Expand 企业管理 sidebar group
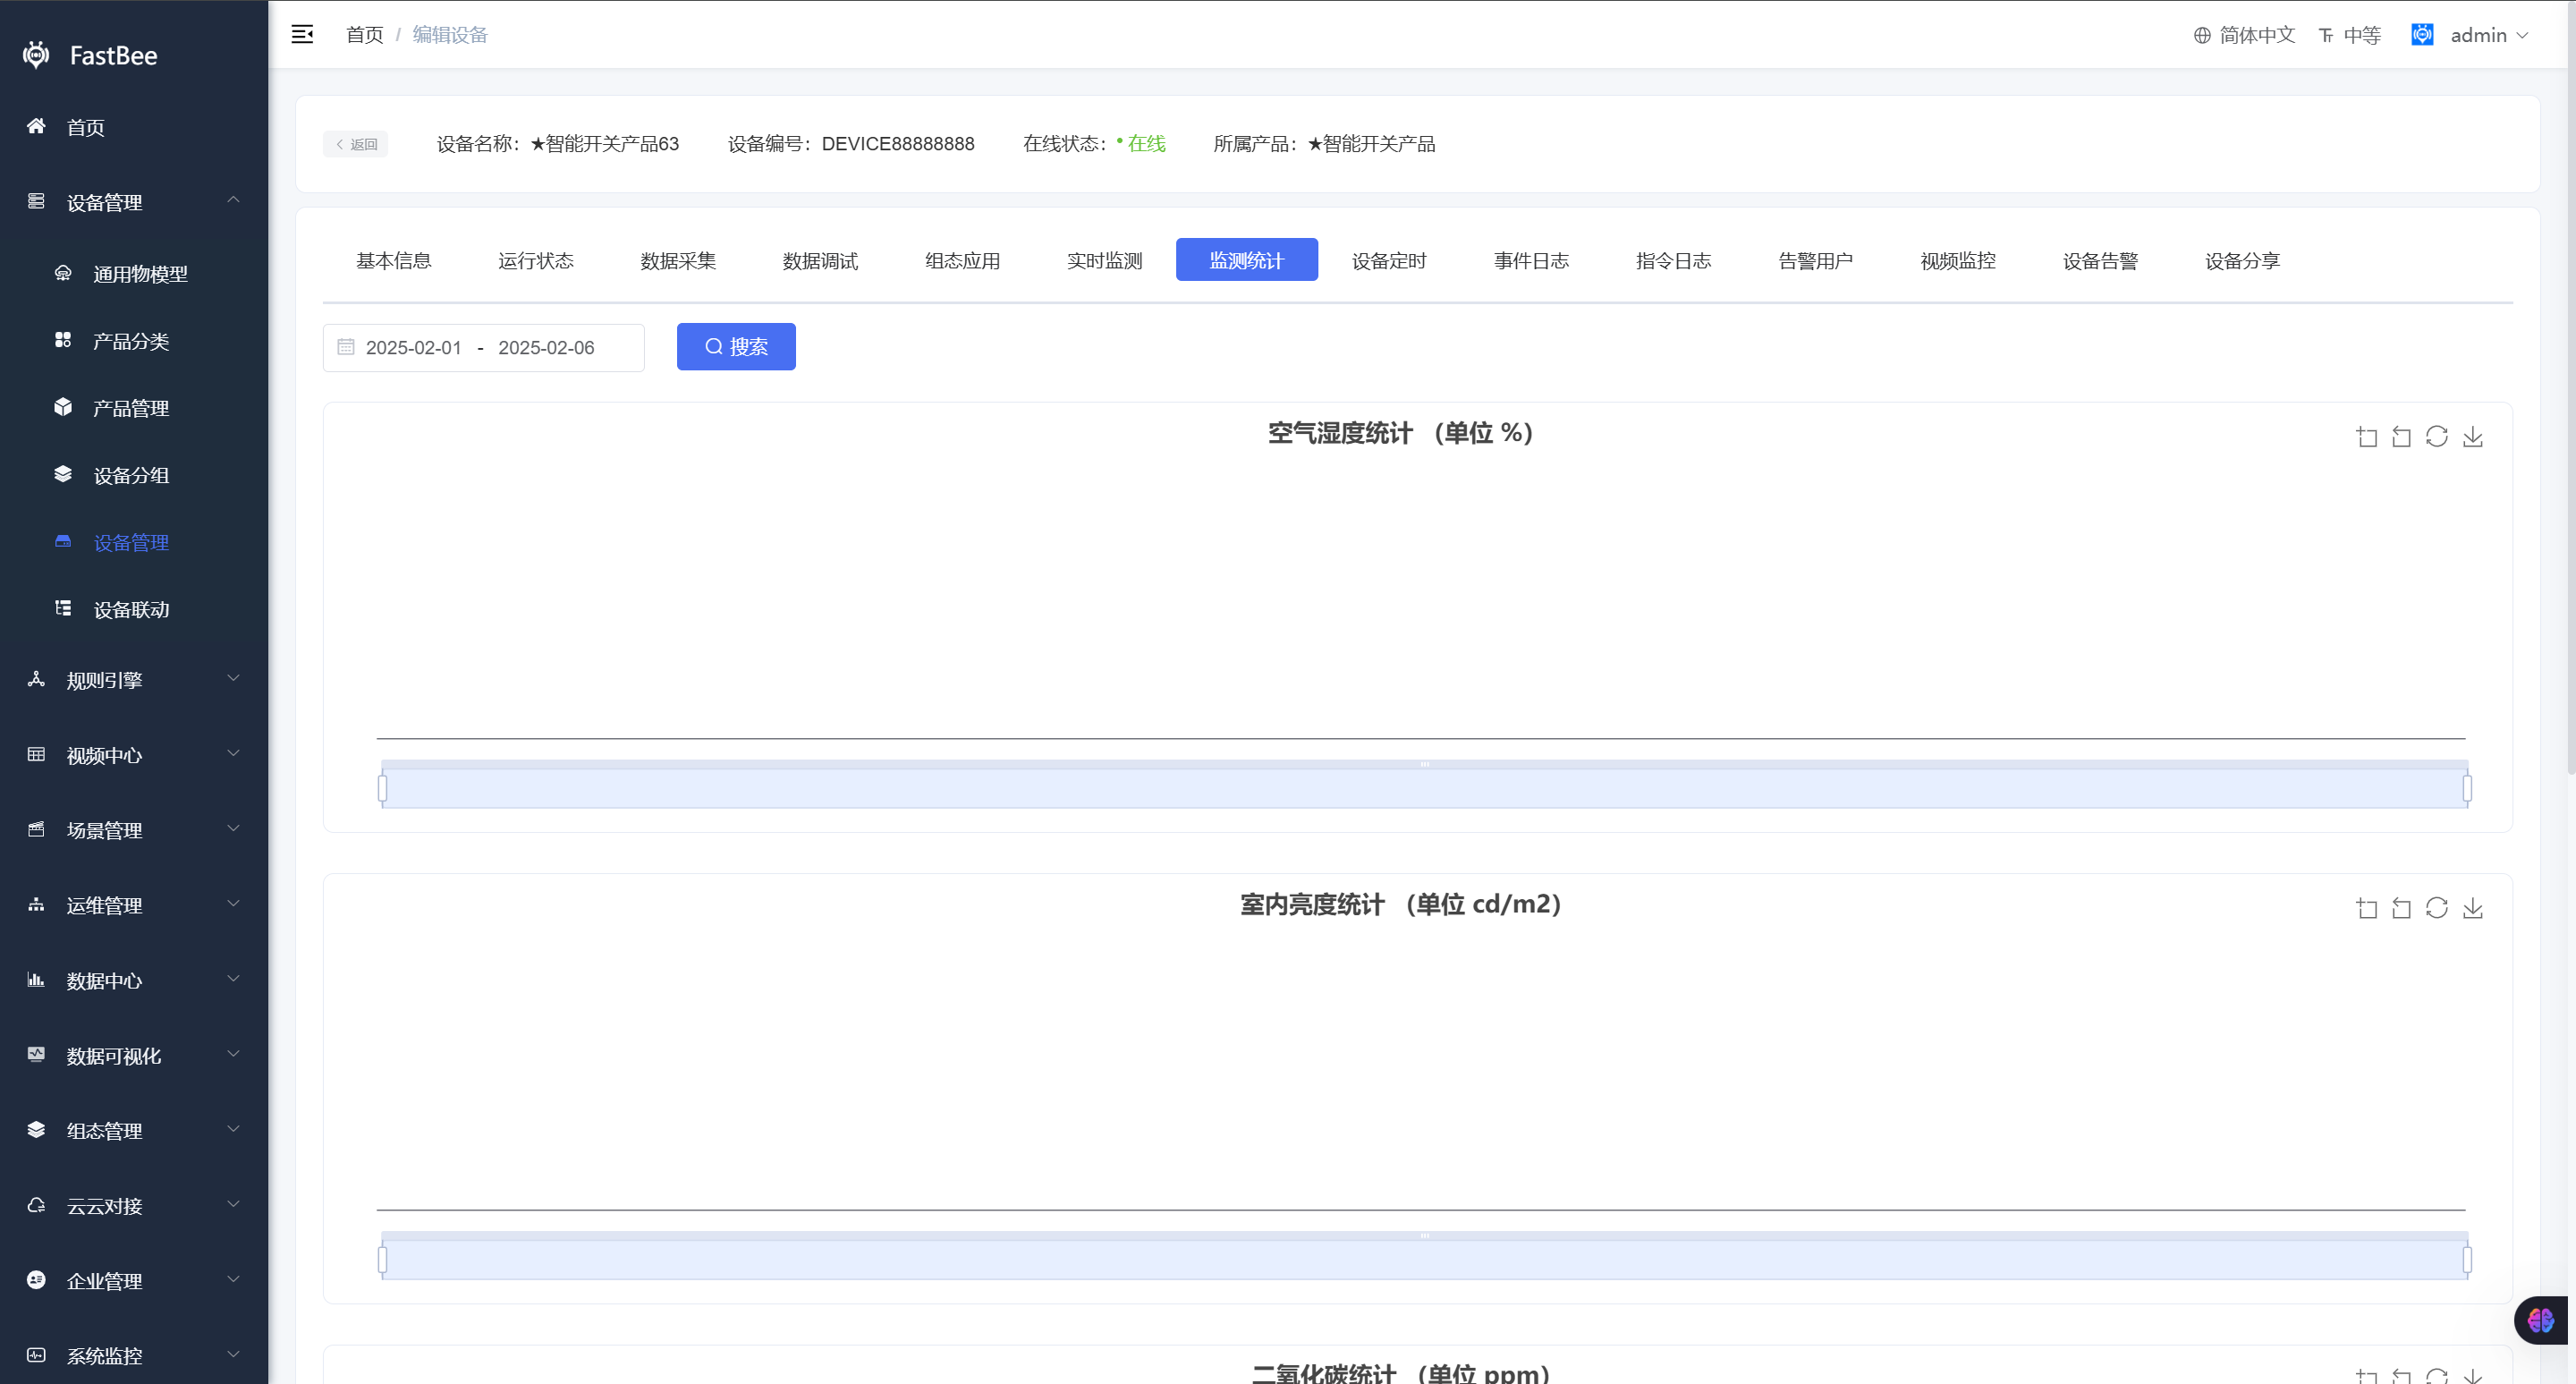Image resolution: width=2576 pixels, height=1384 pixels. [x=134, y=1280]
